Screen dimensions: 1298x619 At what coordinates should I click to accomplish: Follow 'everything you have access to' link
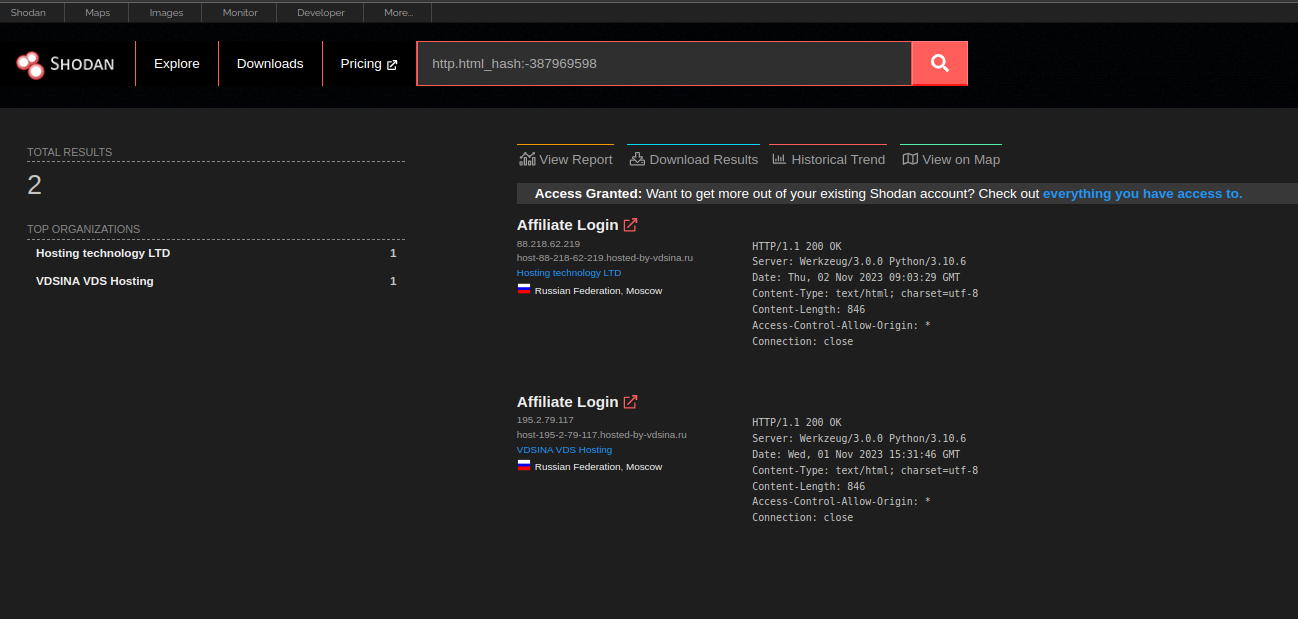tap(1143, 193)
